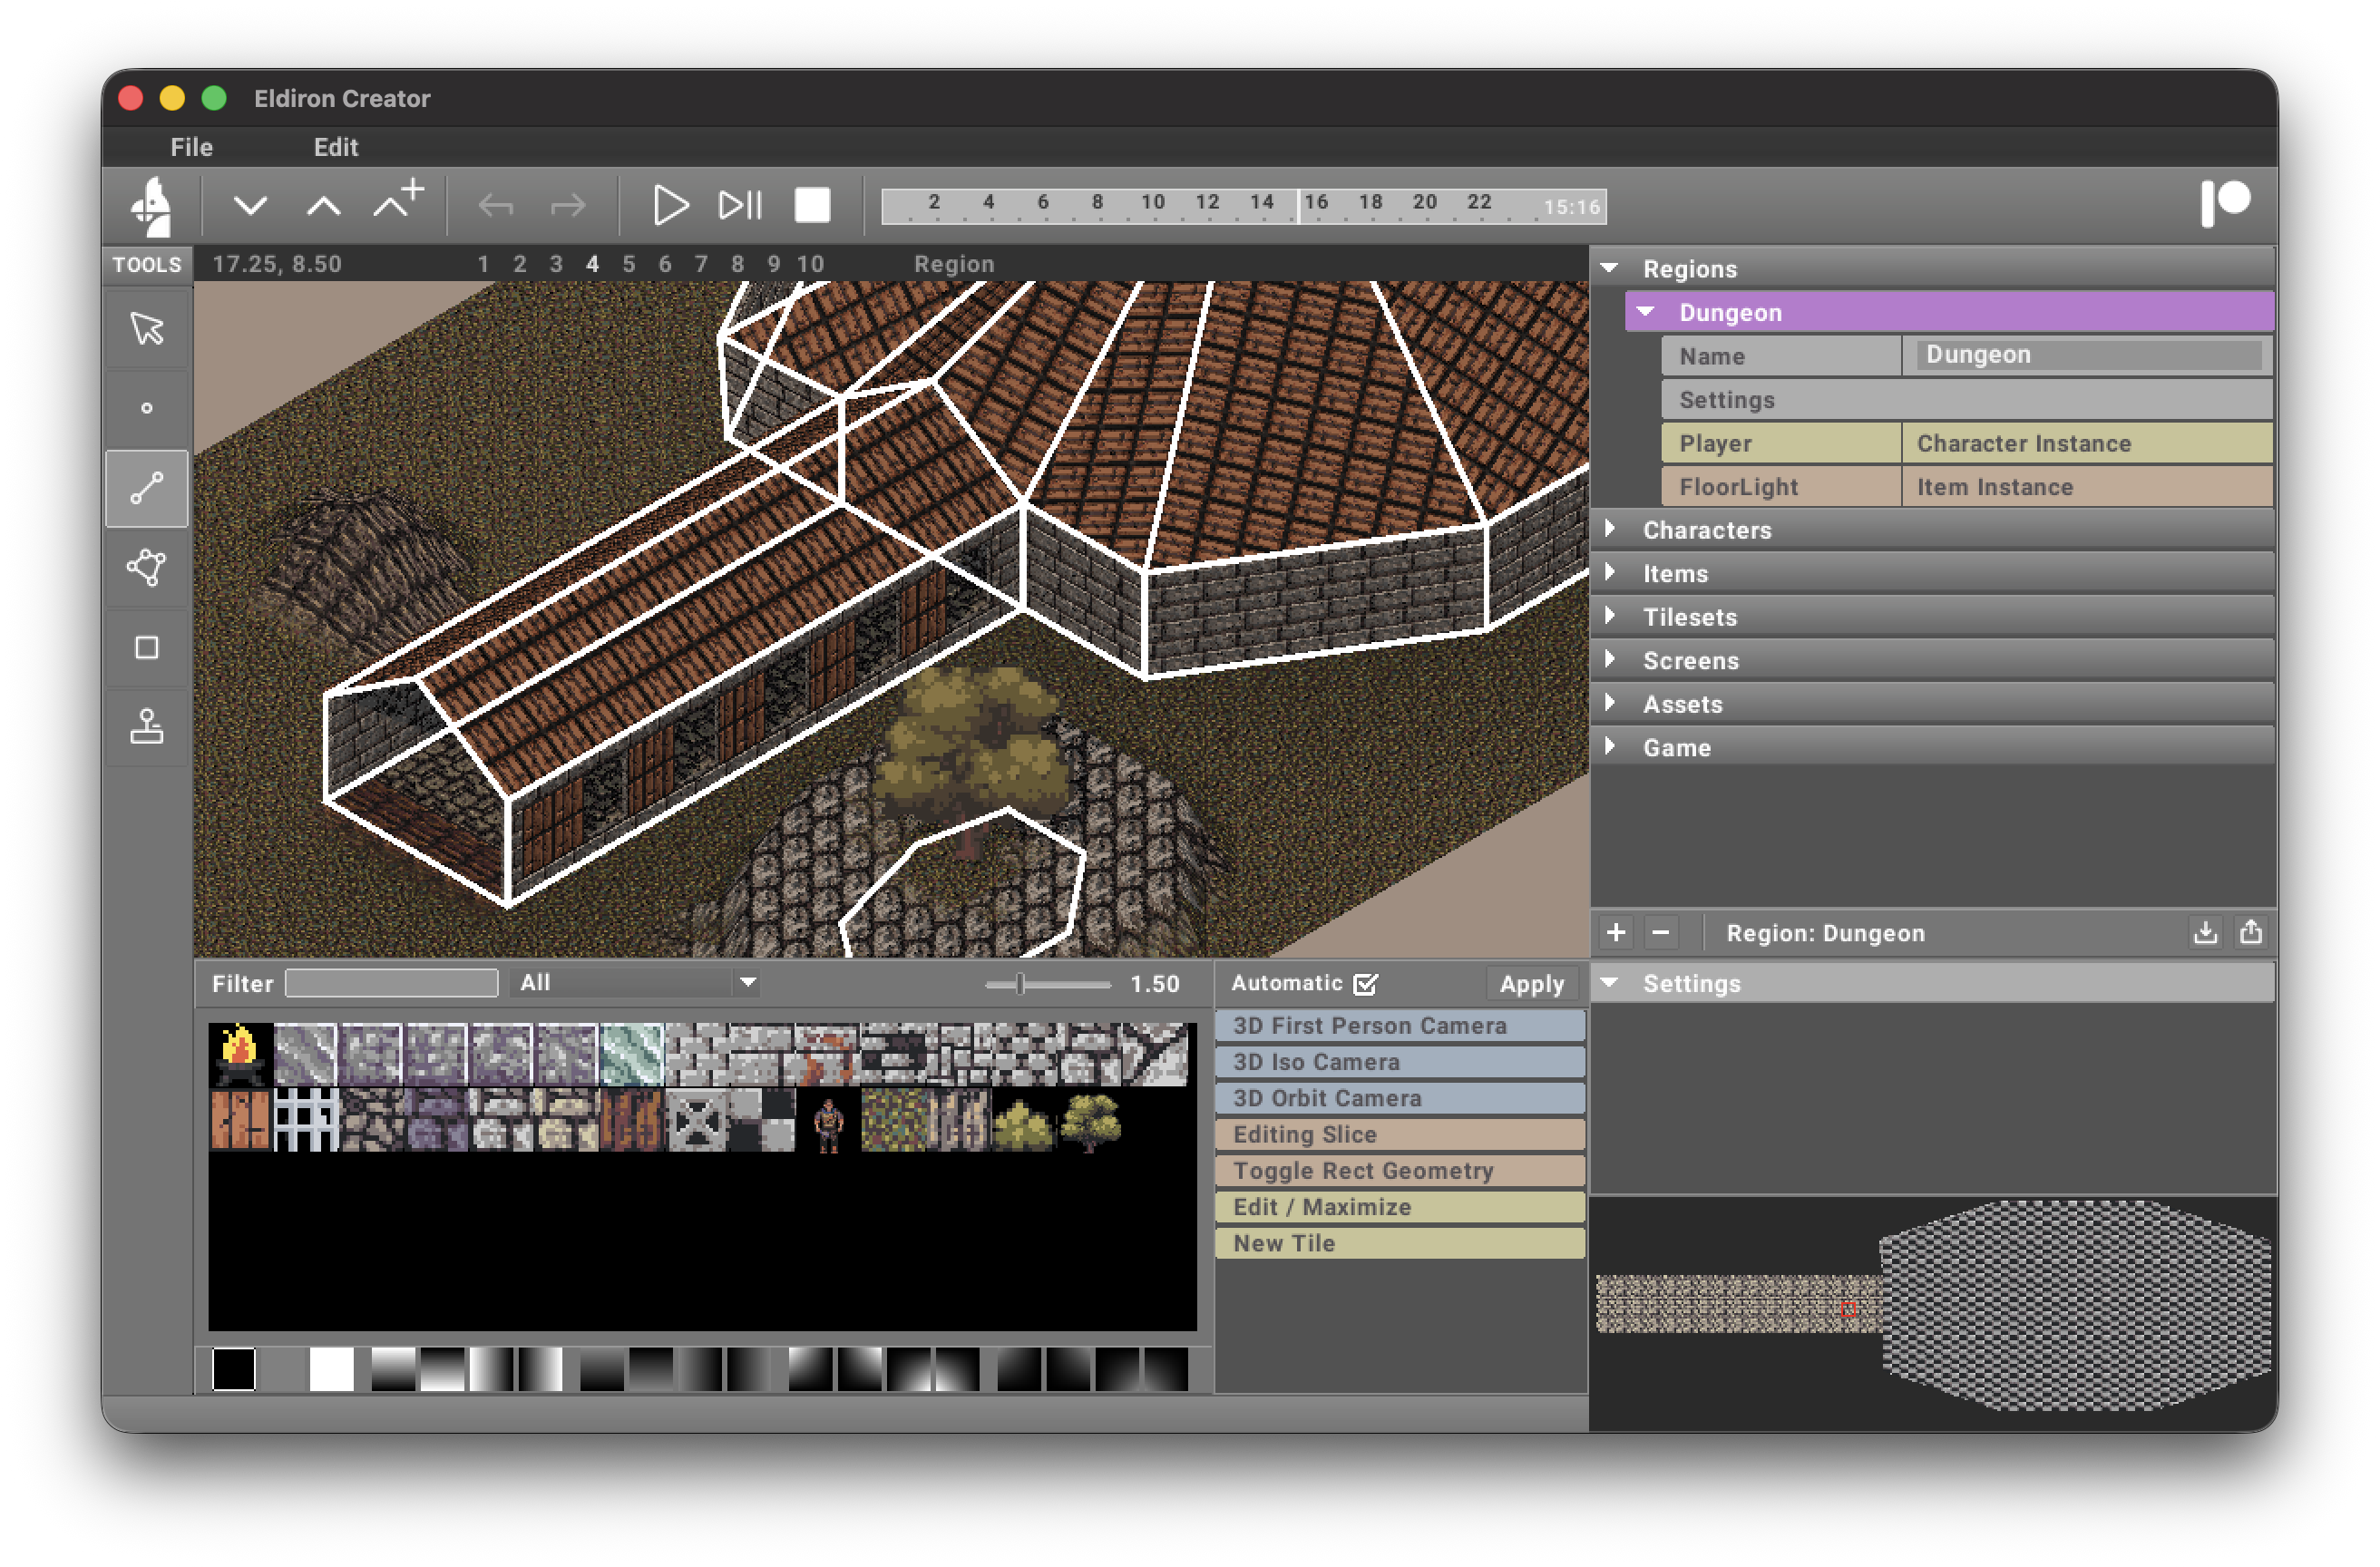Expand the Characters section

tap(1610, 529)
